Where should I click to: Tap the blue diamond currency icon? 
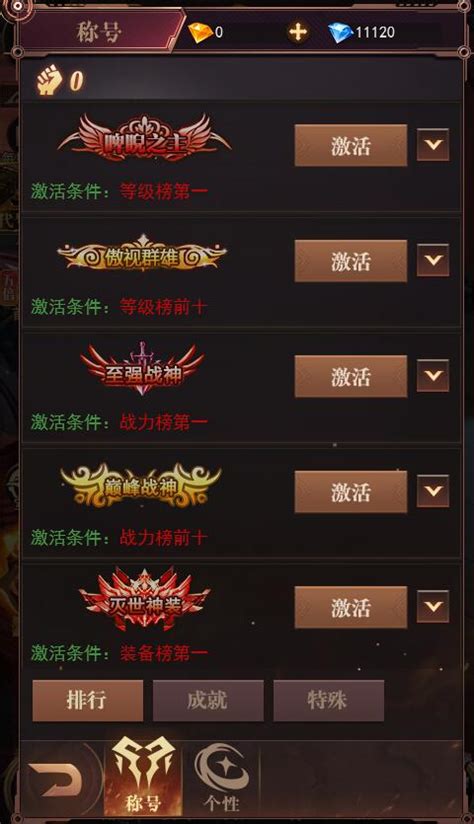point(340,33)
